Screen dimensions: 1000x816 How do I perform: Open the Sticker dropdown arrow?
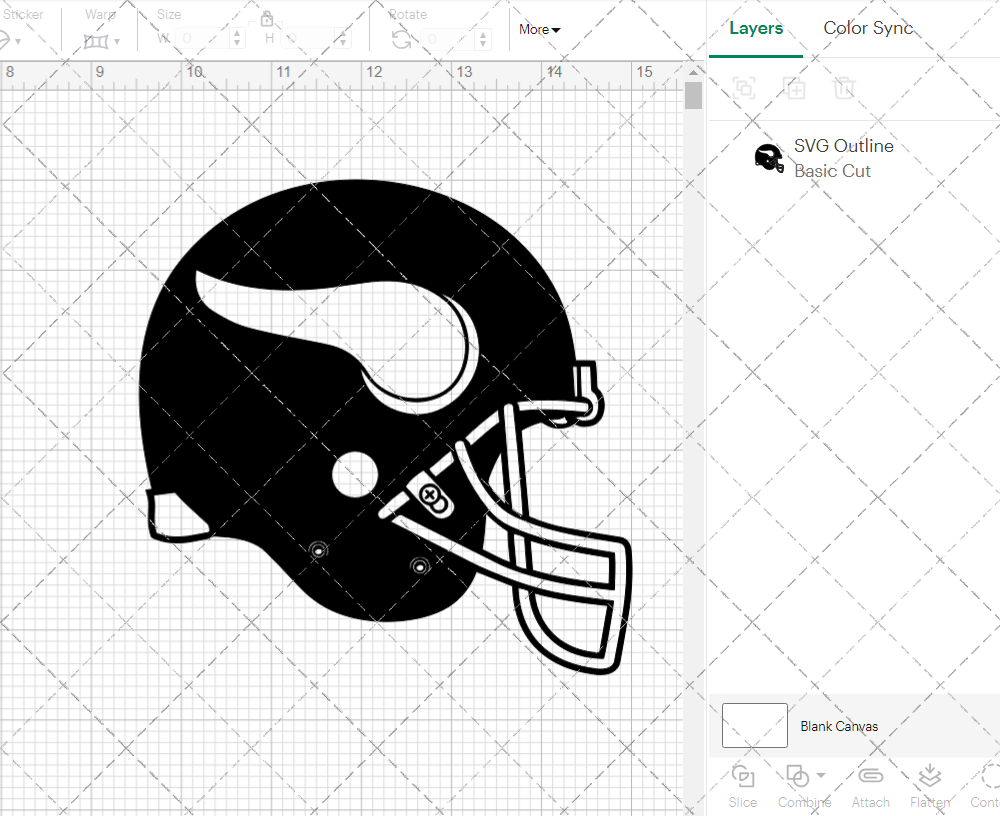(x=17, y=41)
